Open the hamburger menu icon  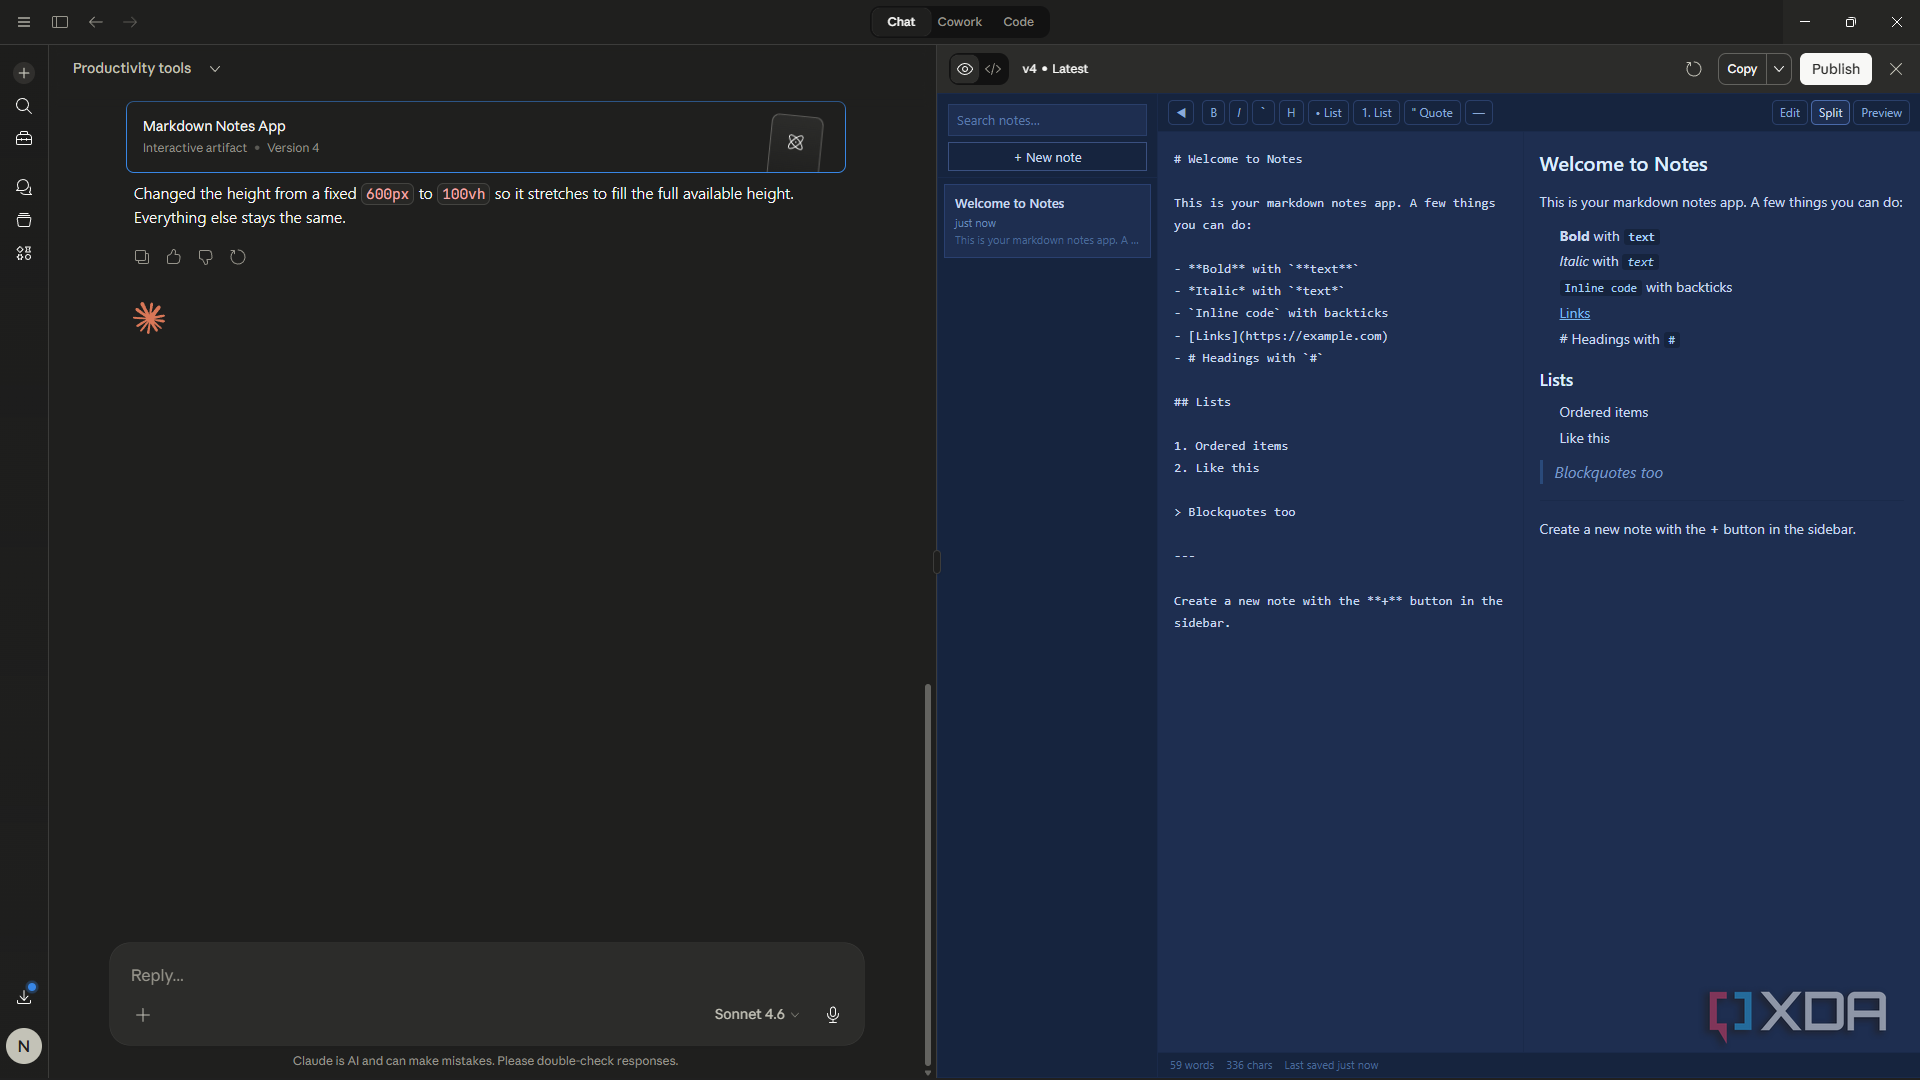[24, 22]
